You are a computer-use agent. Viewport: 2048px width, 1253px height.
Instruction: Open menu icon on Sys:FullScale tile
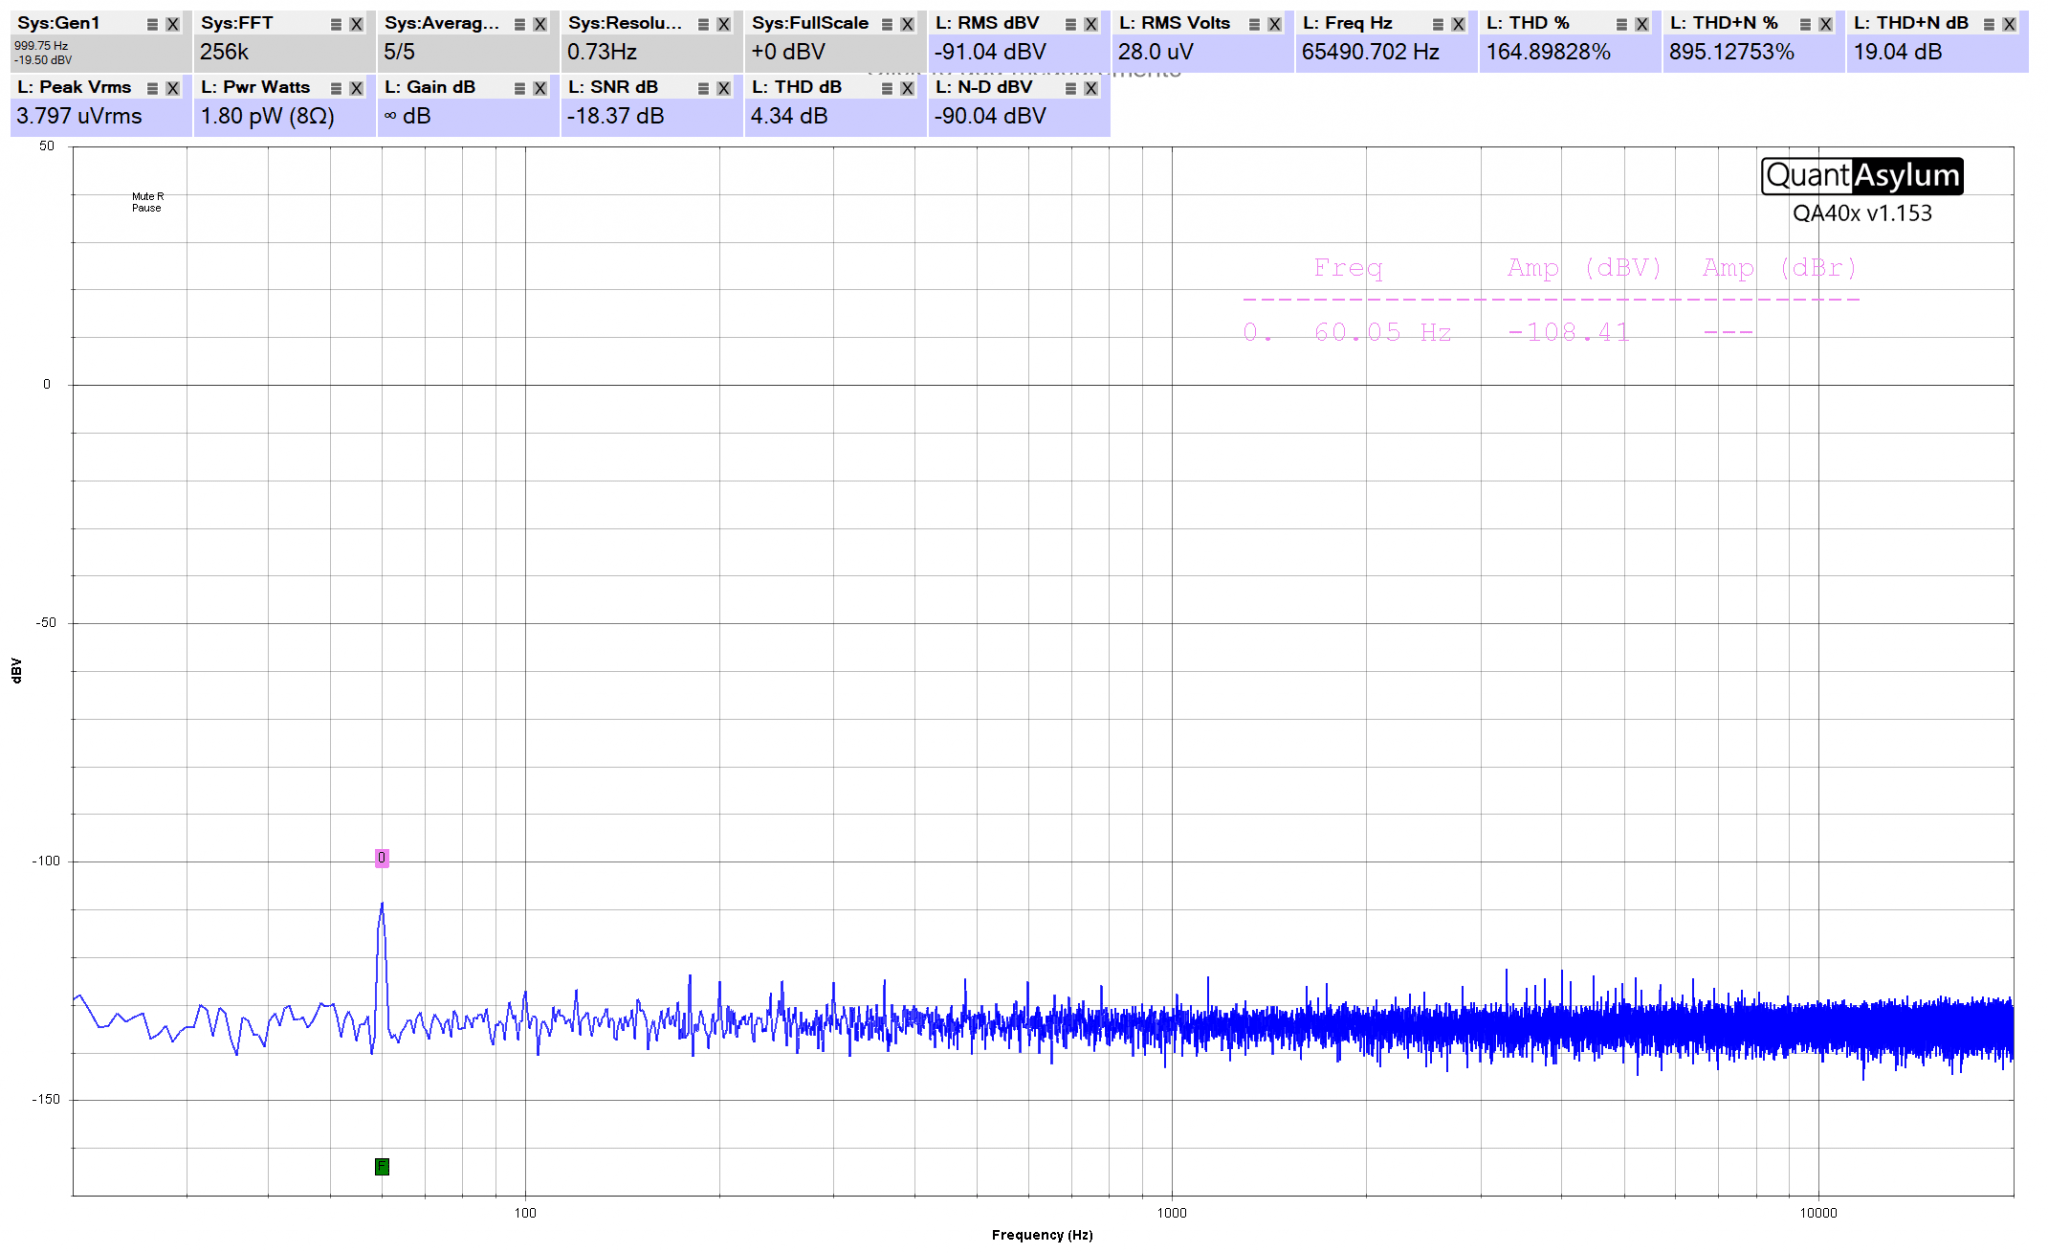(887, 24)
